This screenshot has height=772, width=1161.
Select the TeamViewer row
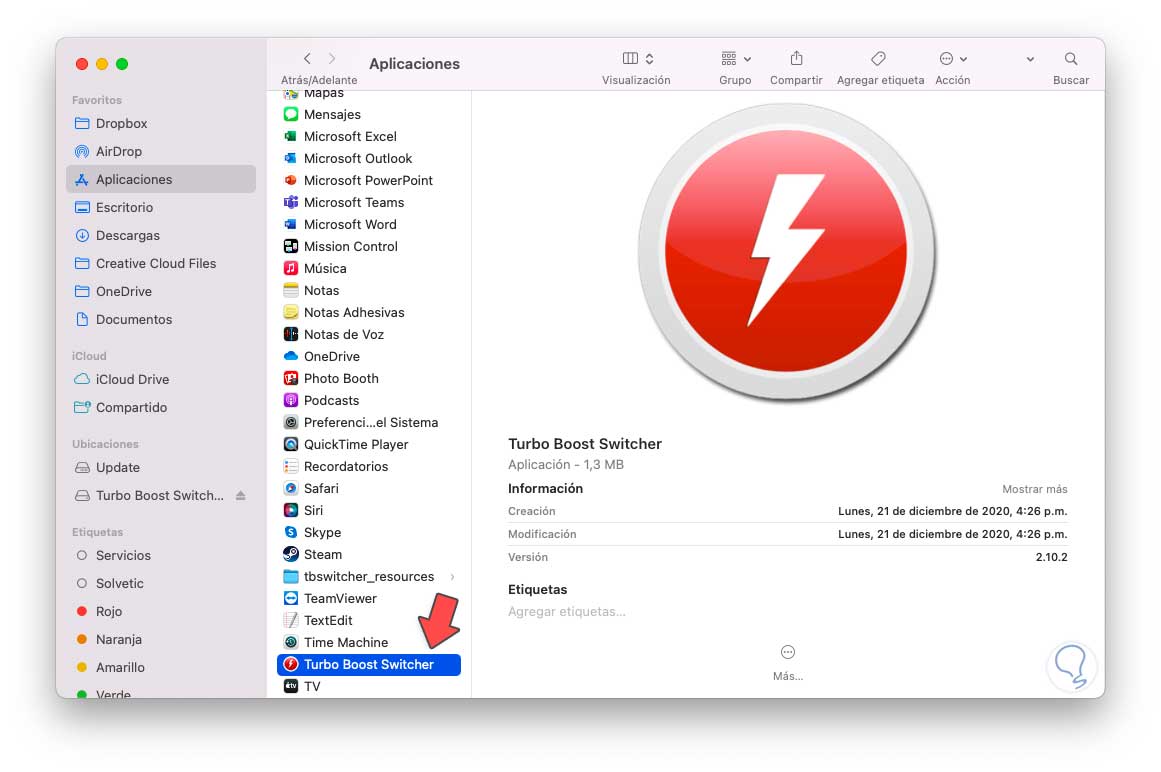[369, 599]
